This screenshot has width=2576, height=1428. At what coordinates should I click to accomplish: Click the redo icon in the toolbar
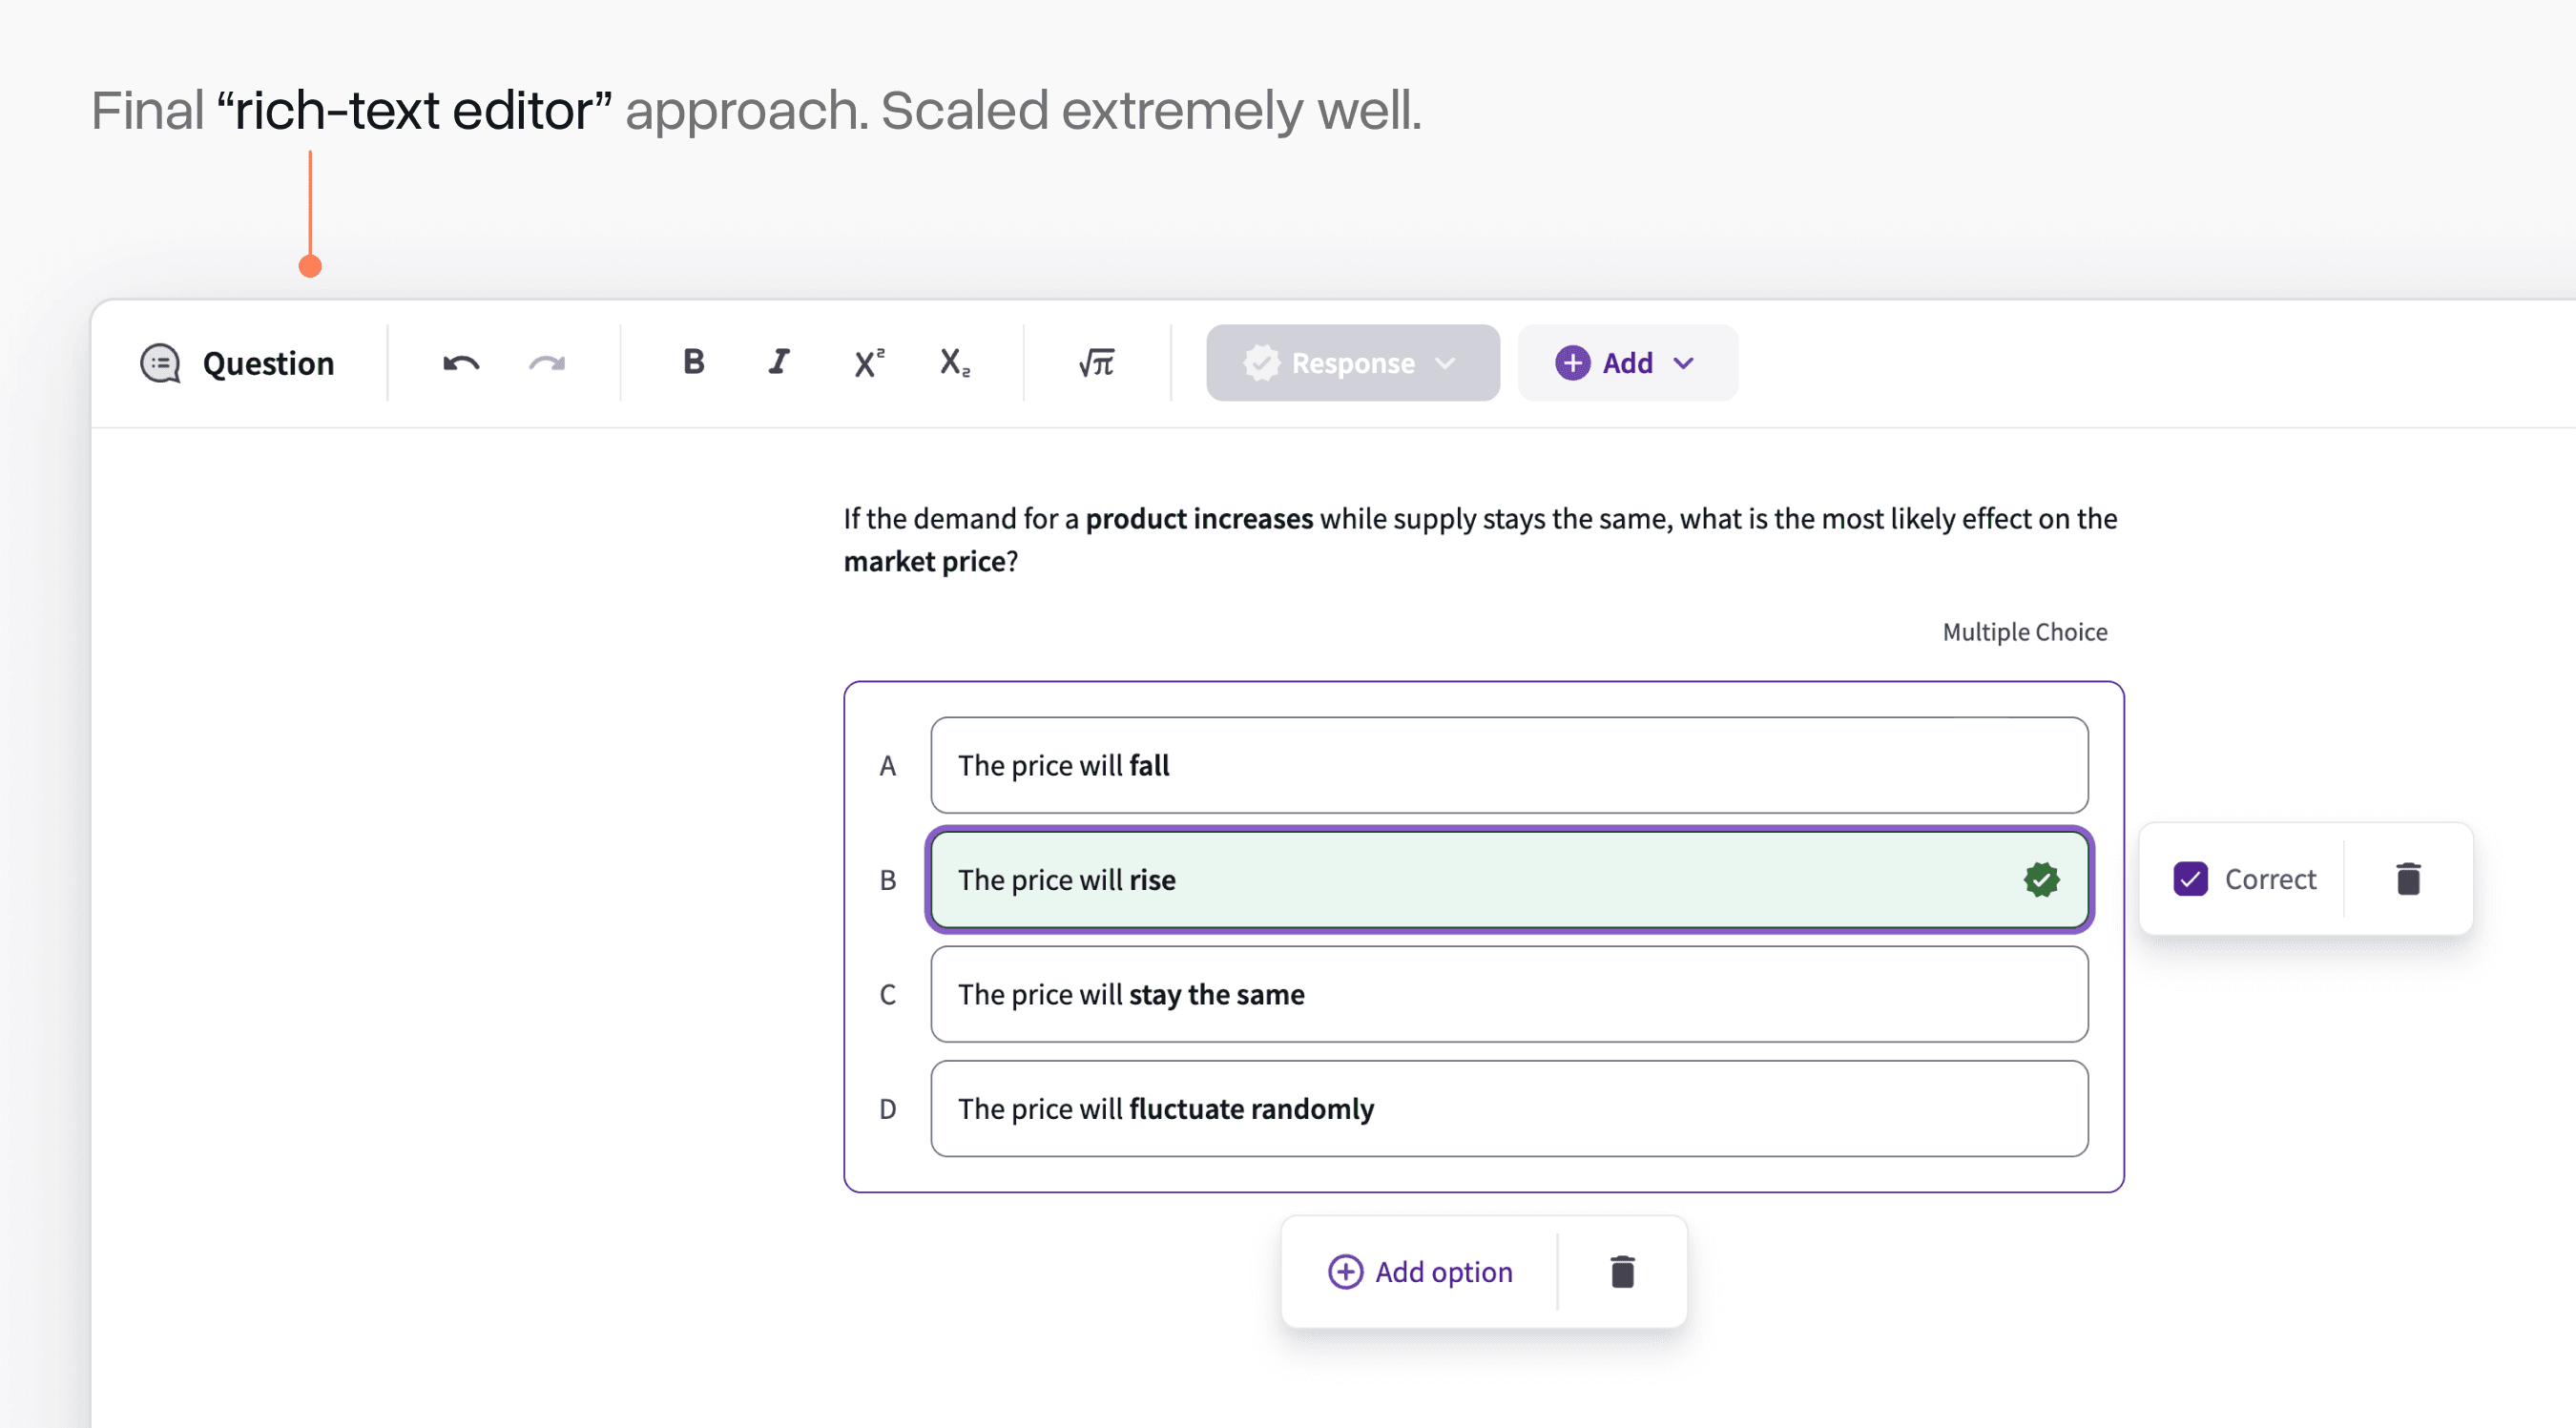tap(546, 363)
